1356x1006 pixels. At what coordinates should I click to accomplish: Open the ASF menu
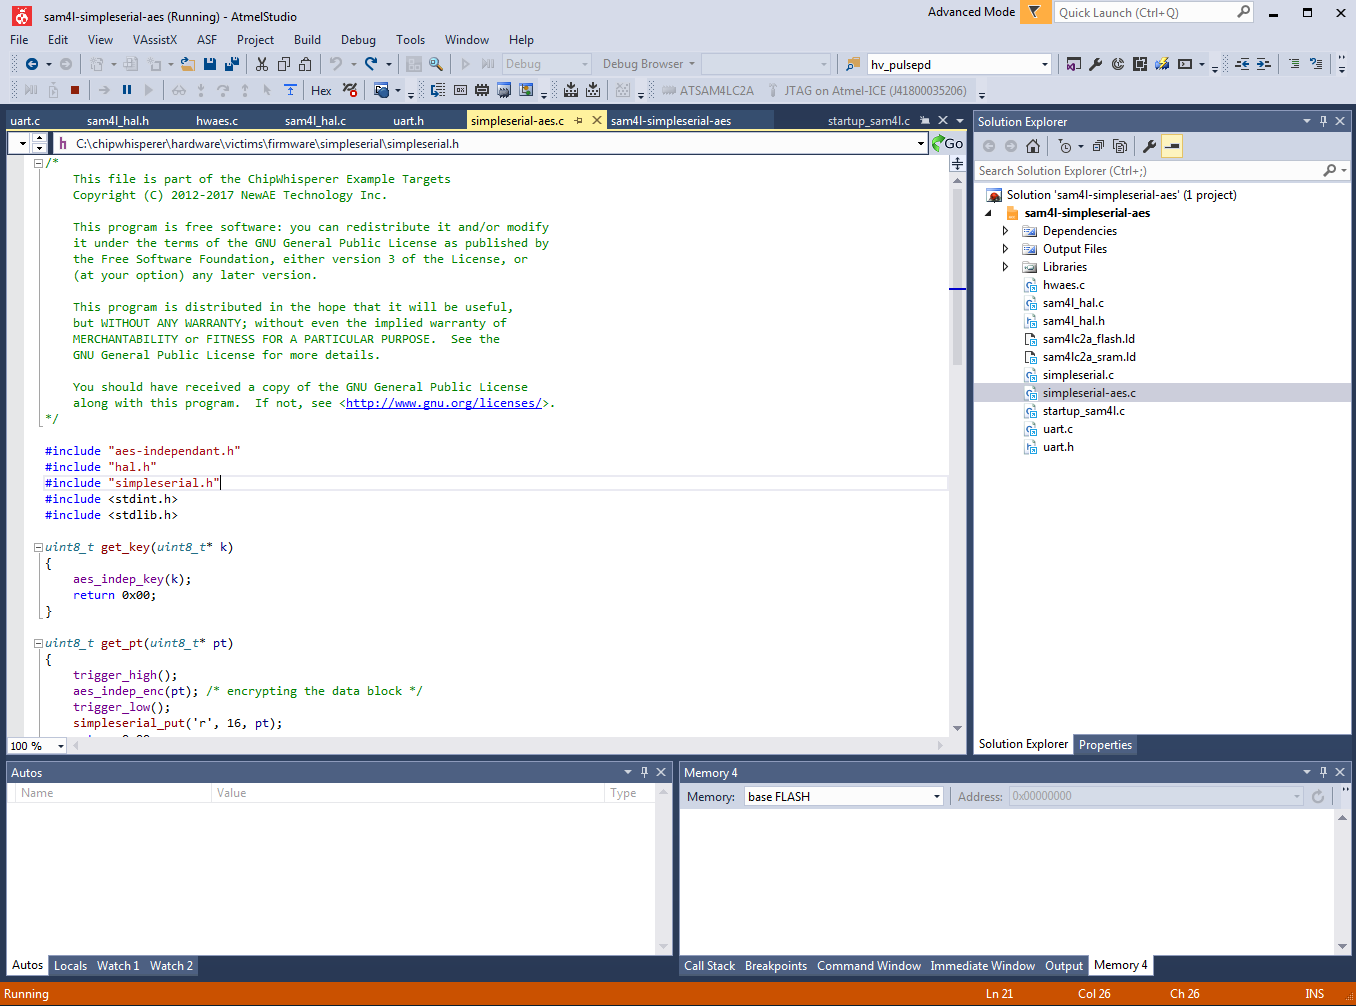pos(207,40)
